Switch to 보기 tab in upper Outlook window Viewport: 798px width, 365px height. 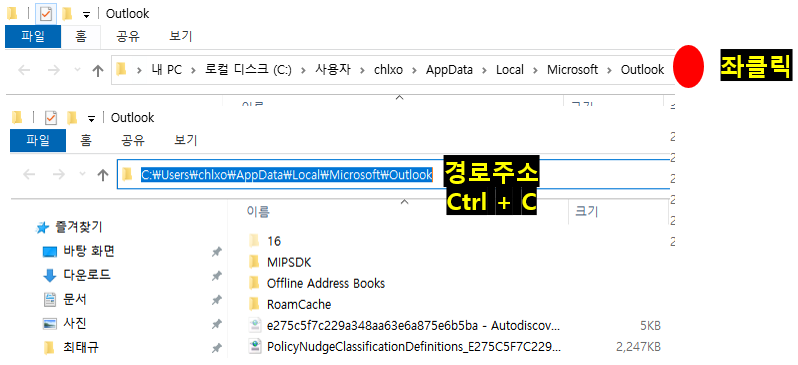click(x=181, y=37)
